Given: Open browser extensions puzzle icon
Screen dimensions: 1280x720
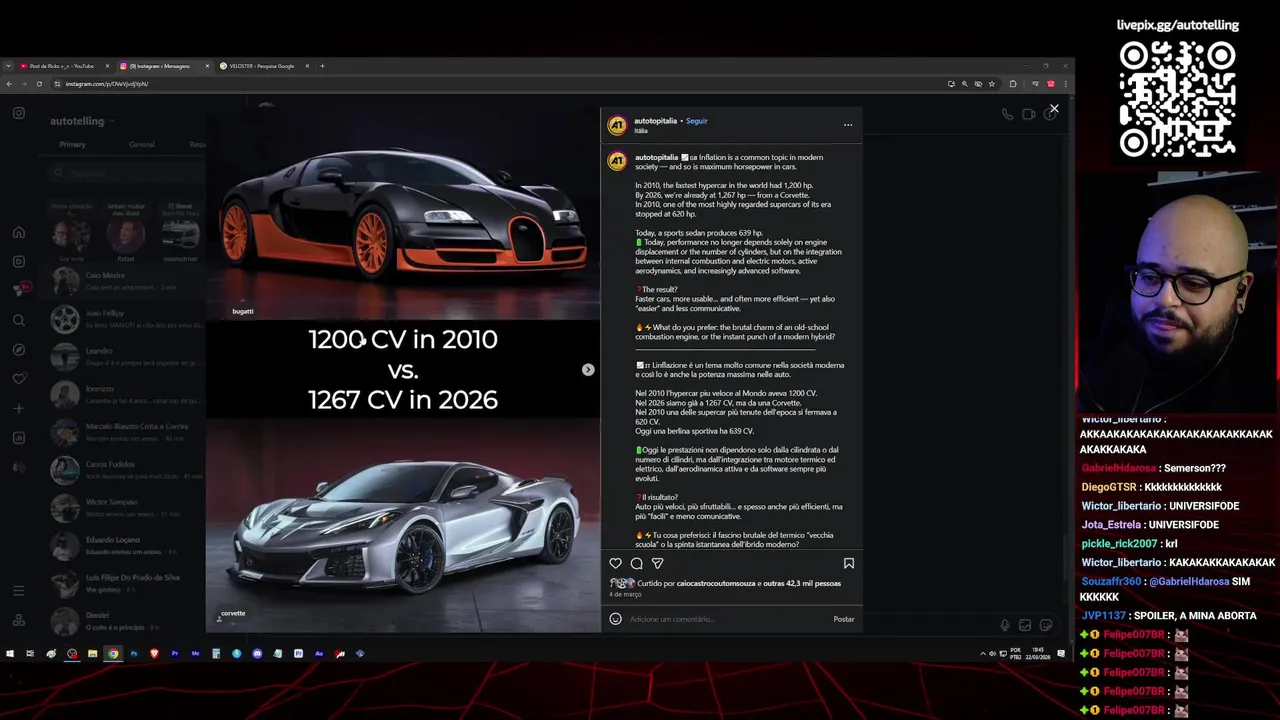Looking at the screenshot, I should (x=1013, y=84).
